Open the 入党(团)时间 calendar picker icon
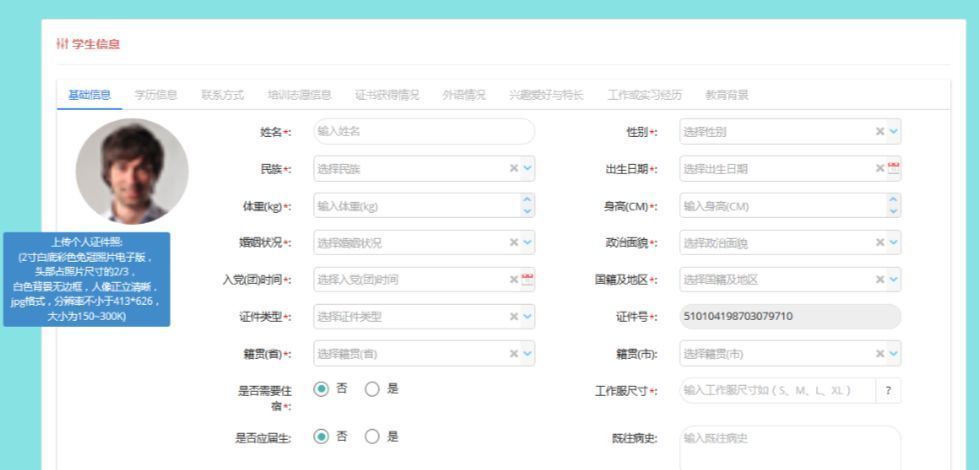The height and width of the screenshot is (470, 979). coord(528,280)
